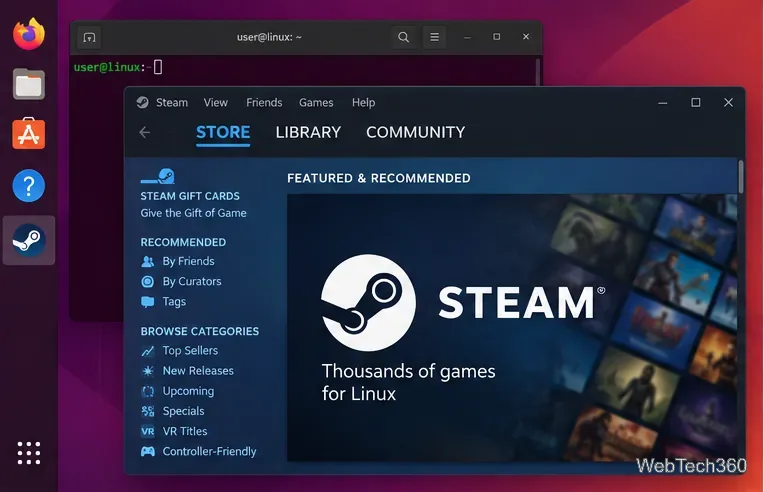The height and width of the screenshot is (492, 764).
Task: Open the Friends menu
Action: [264, 102]
